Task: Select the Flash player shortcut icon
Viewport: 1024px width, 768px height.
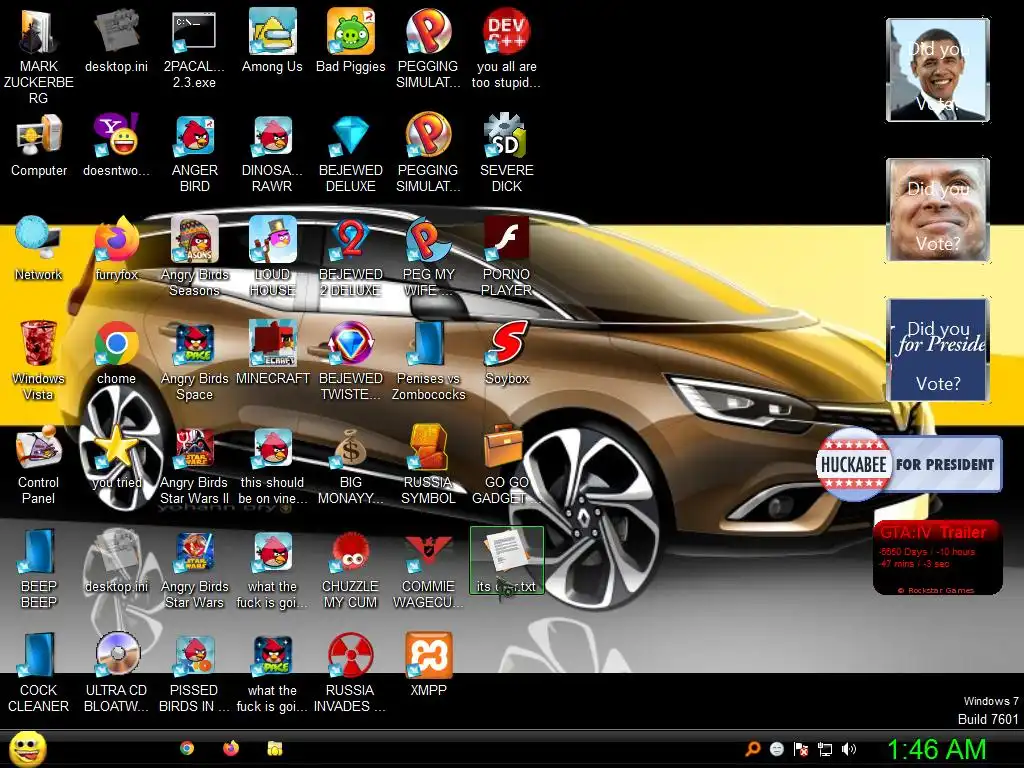Action: click(507, 239)
